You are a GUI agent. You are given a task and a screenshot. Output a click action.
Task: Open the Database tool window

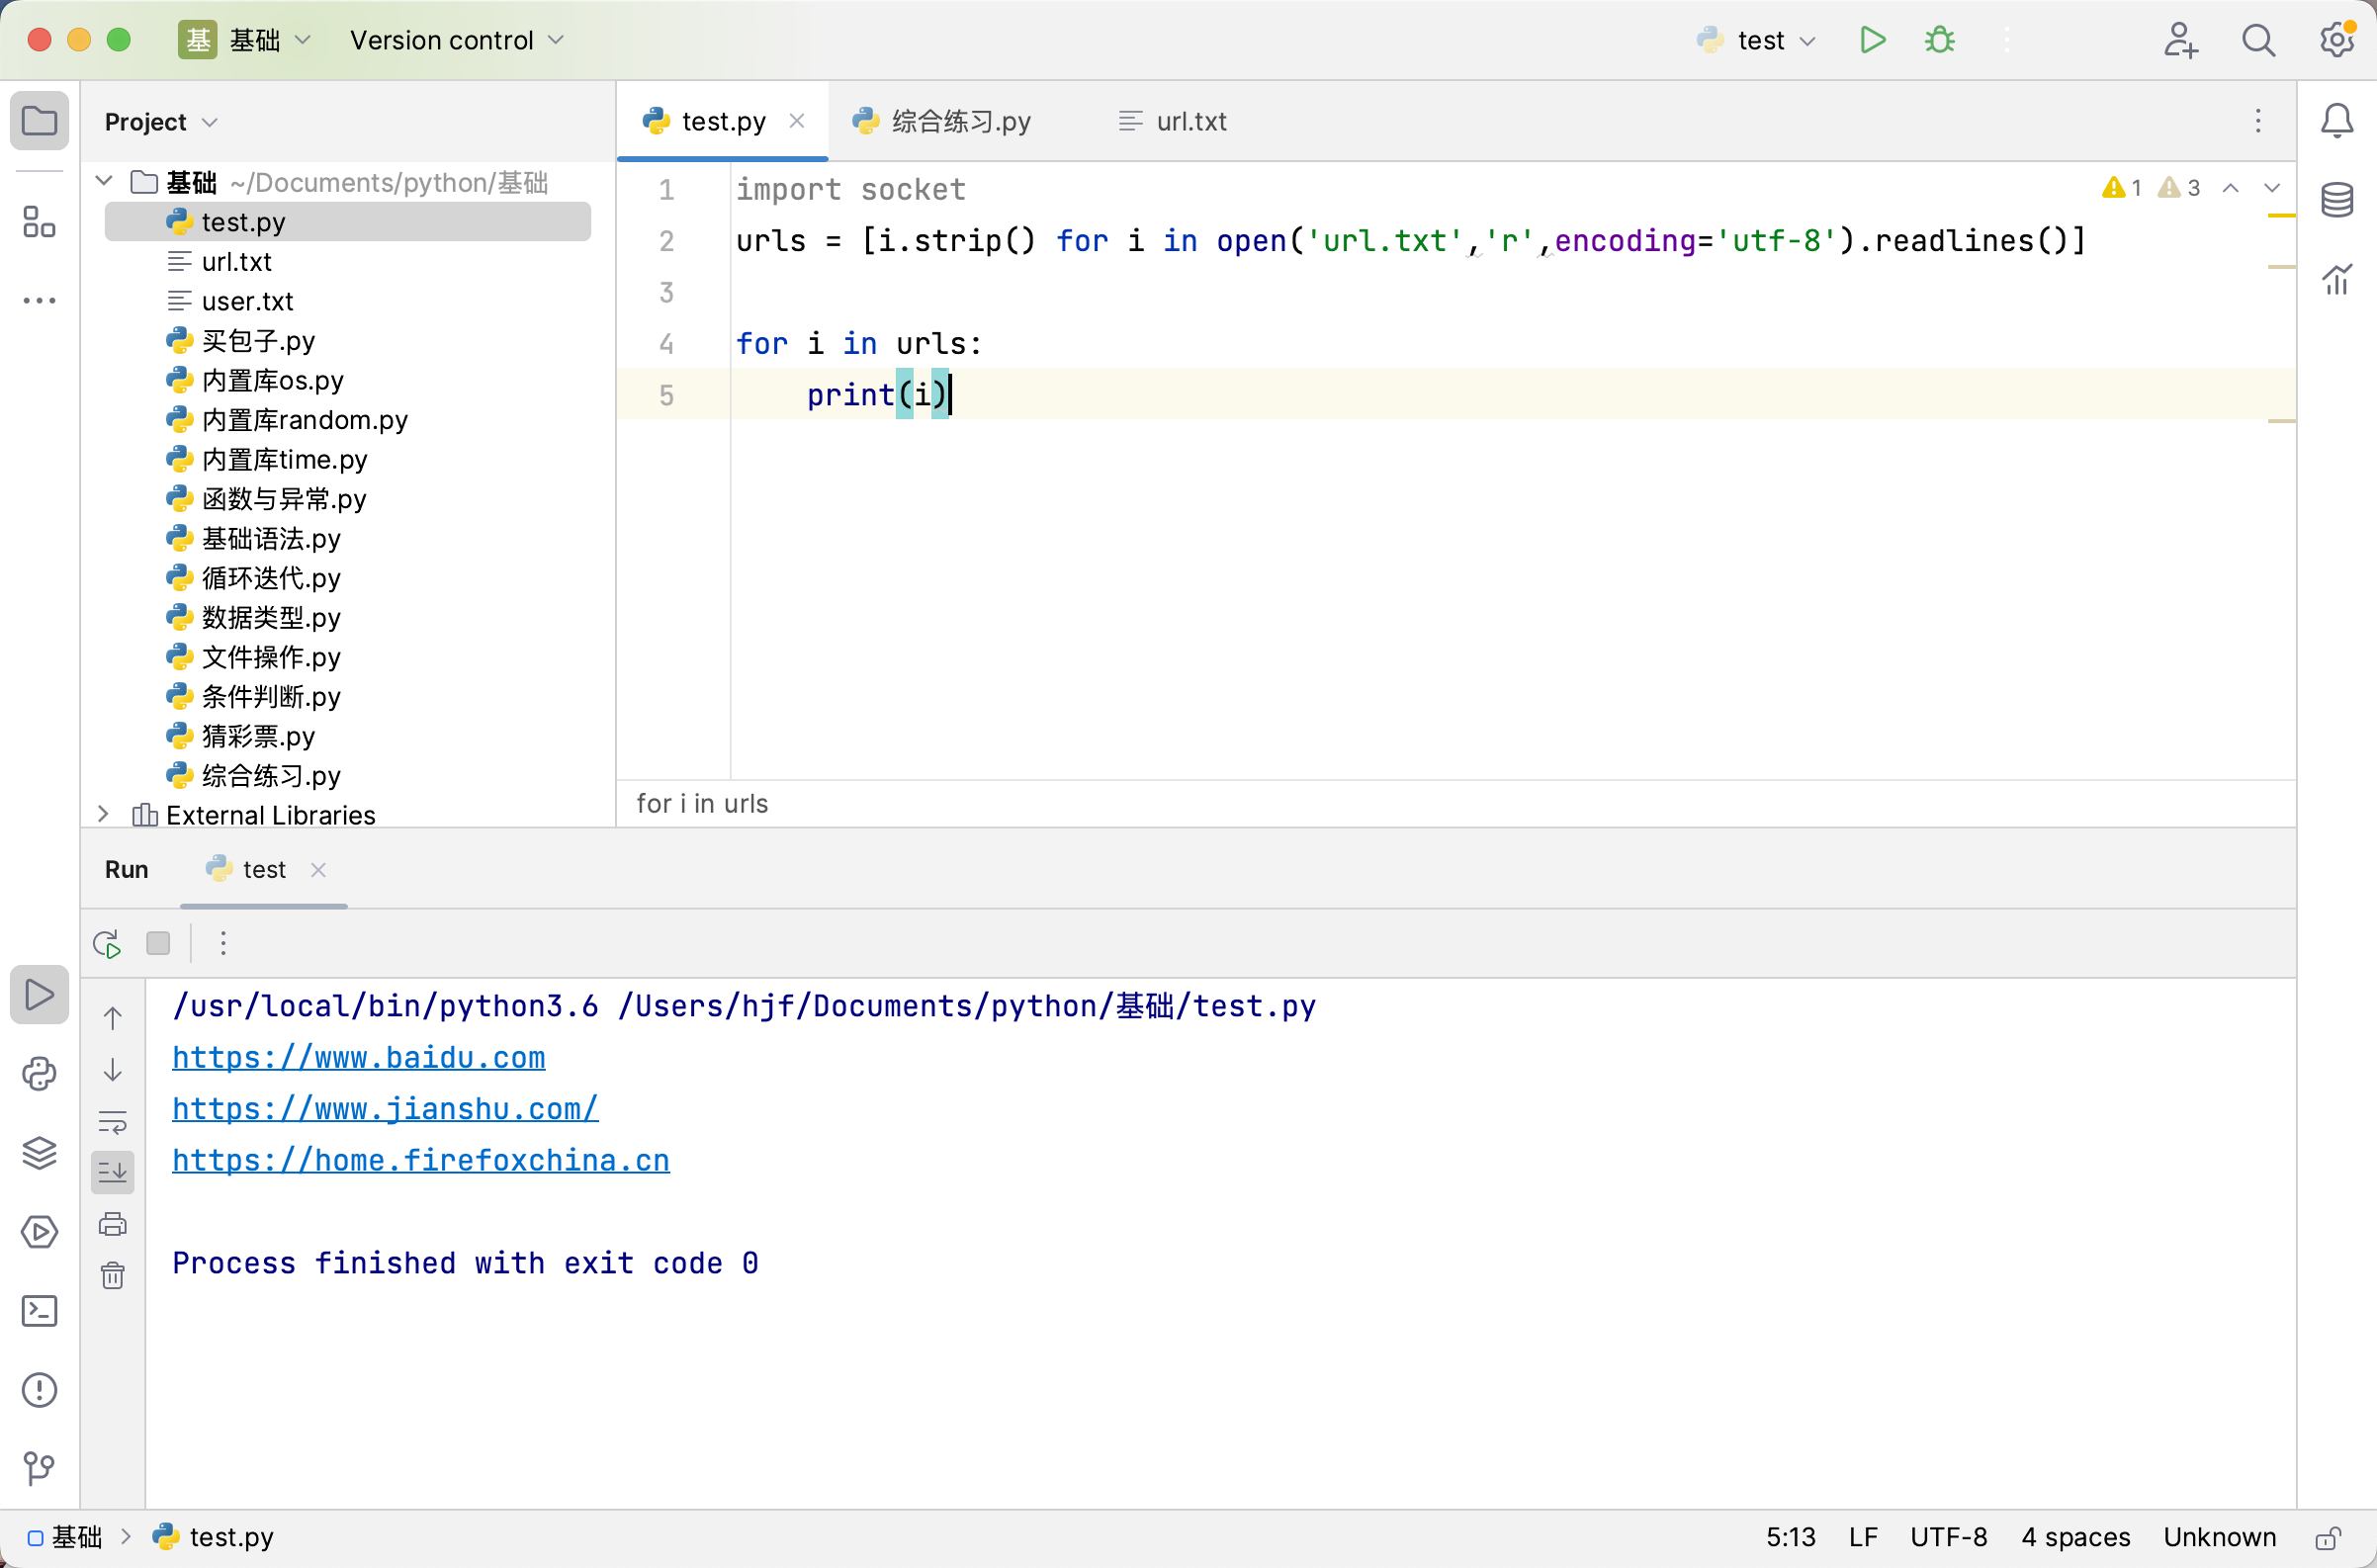2337,200
